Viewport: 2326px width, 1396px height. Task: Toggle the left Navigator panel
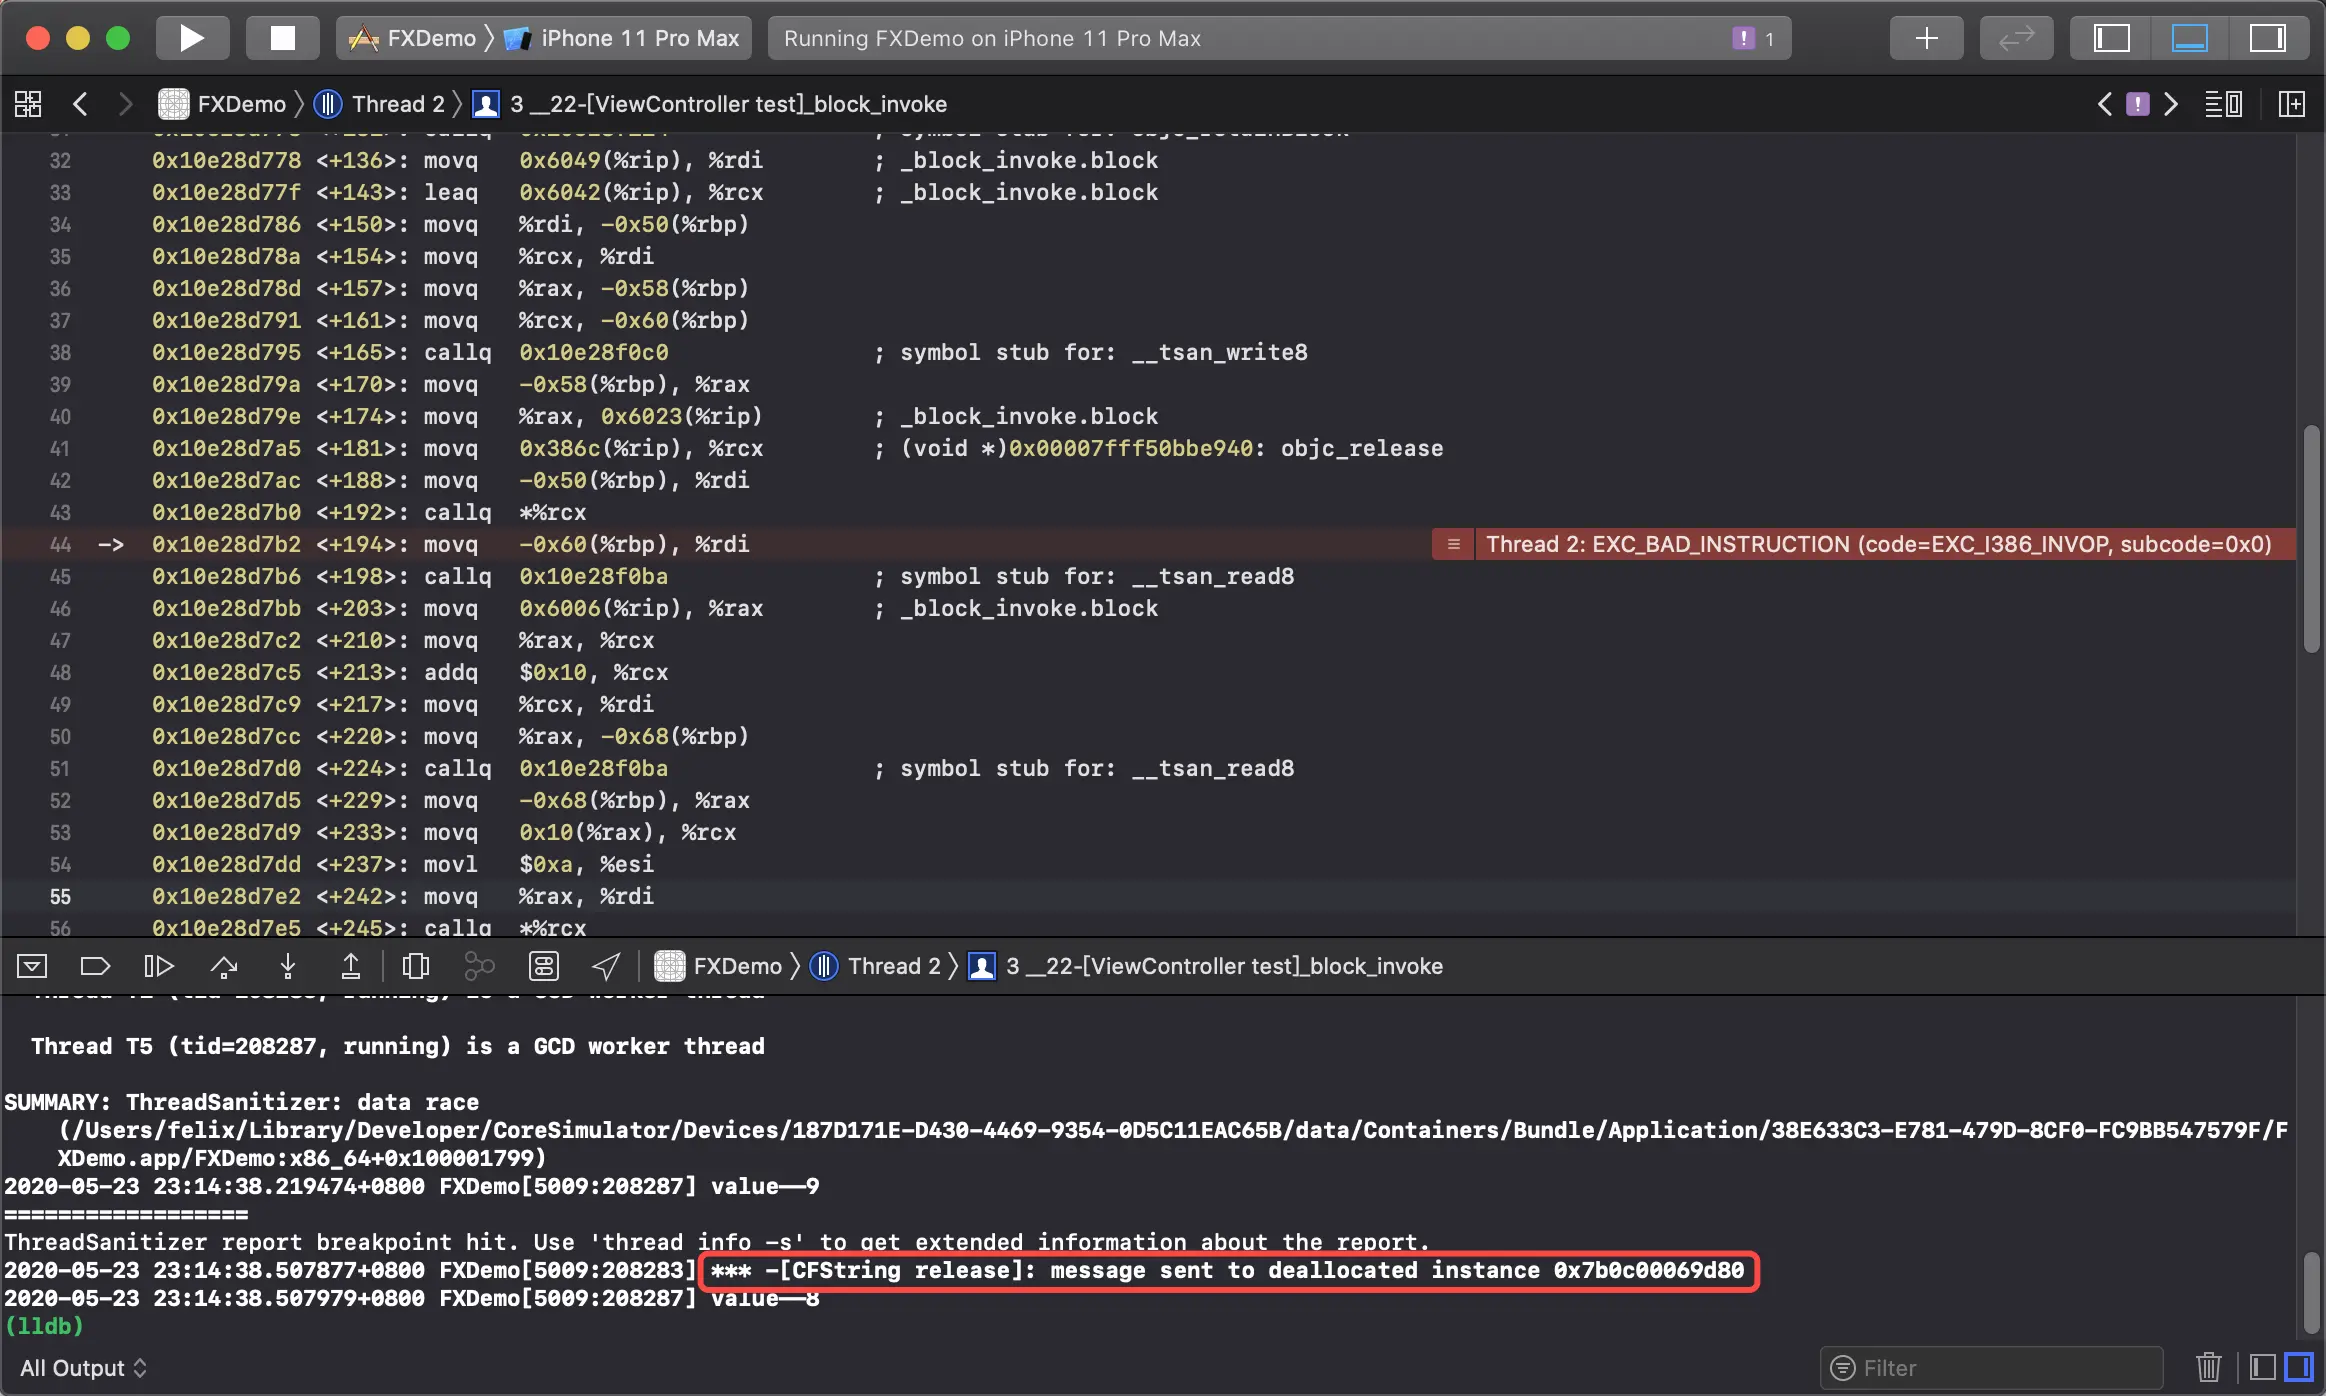coord(2112,38)
